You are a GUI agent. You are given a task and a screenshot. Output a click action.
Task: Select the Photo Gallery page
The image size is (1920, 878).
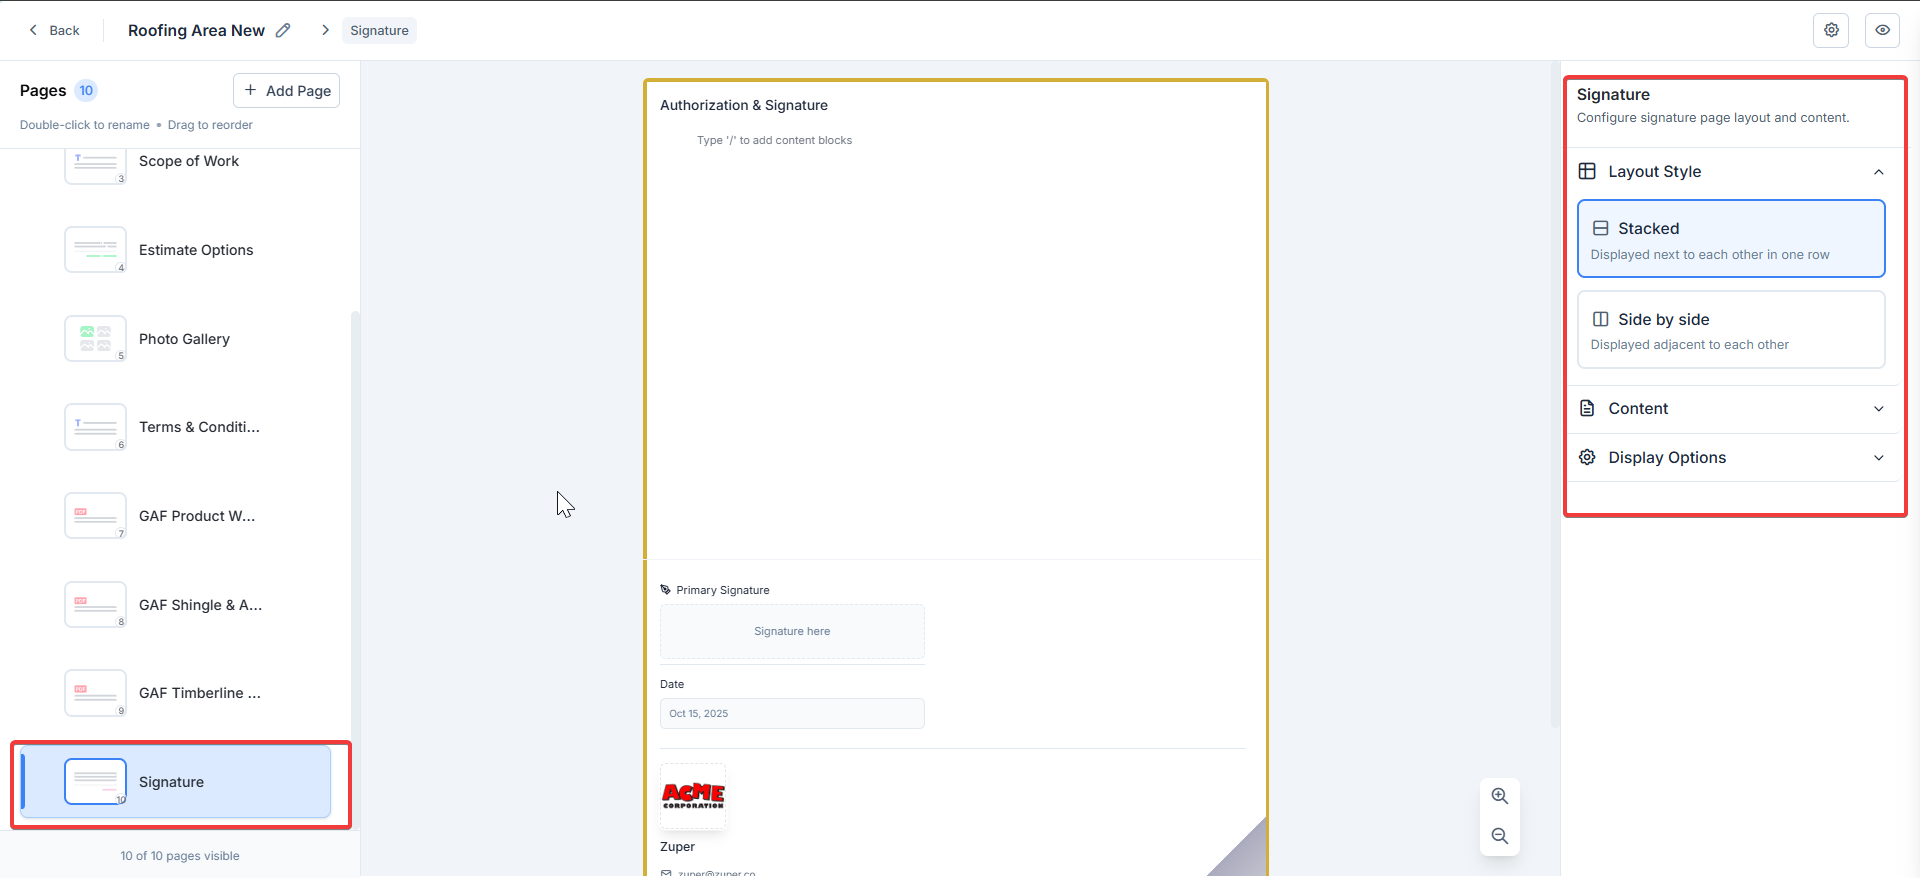[176, 339]
